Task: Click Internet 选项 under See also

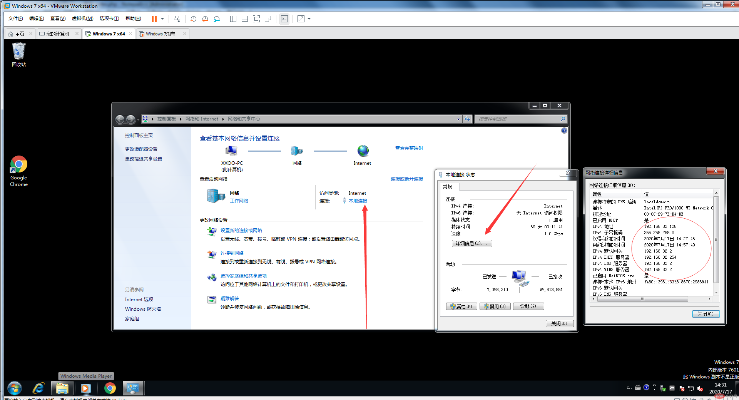Action: click(x=139, y=299)
